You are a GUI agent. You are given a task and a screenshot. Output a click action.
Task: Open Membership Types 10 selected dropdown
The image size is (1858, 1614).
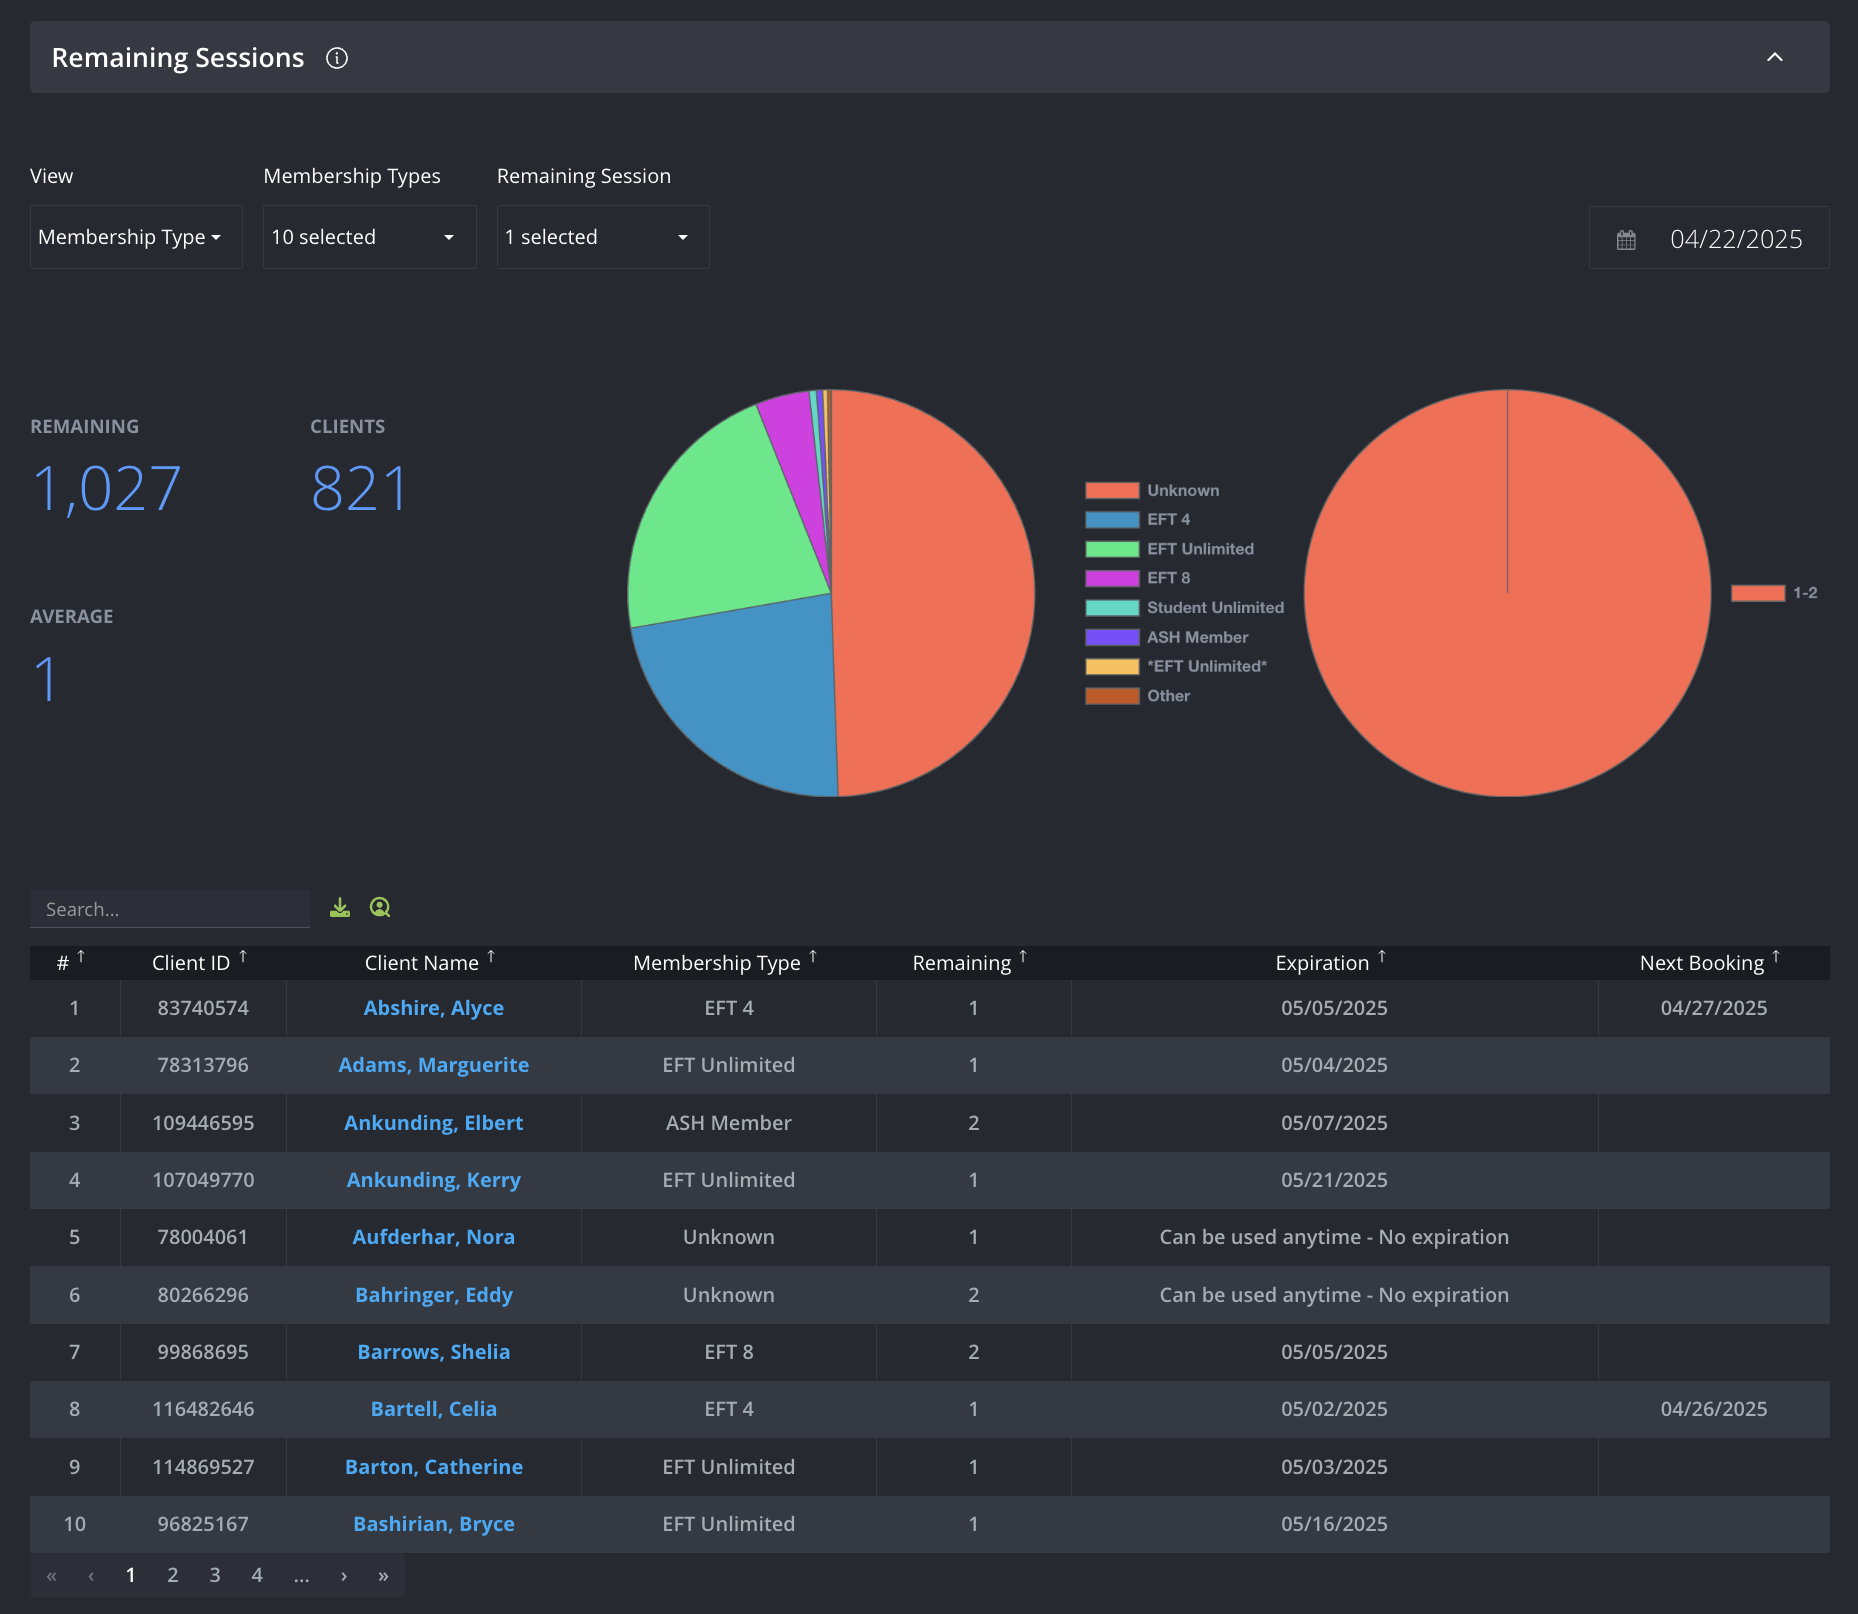(370, 237)
